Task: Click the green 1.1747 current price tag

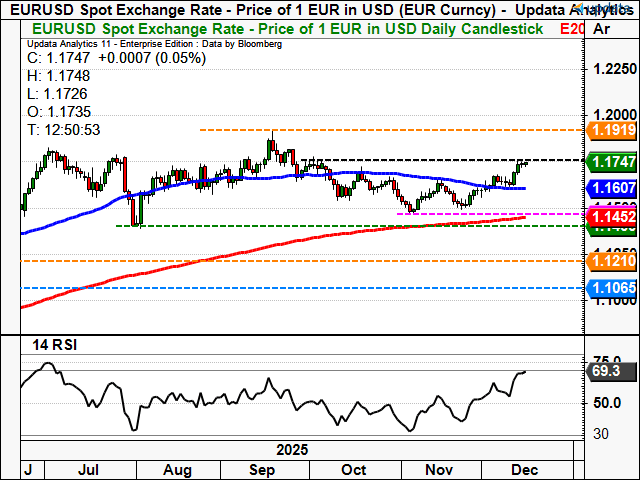Action: pos(608,161)
